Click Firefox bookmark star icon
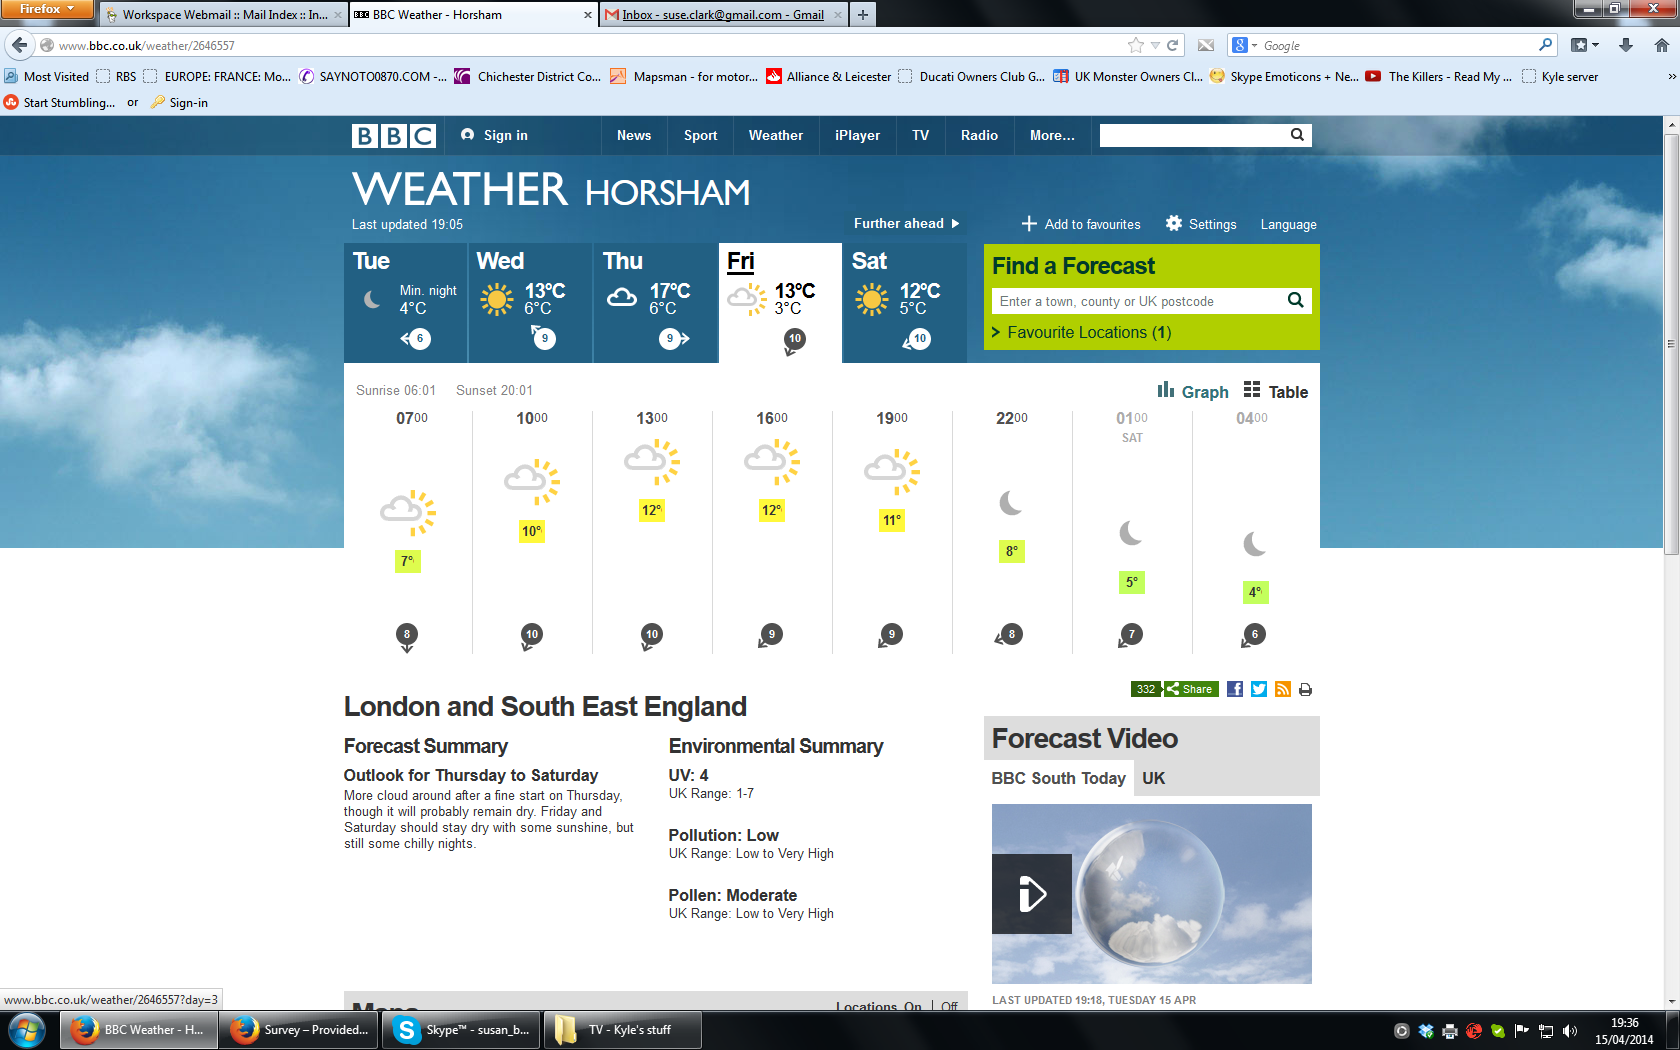The image size is (1680, 1050). 1135,45
